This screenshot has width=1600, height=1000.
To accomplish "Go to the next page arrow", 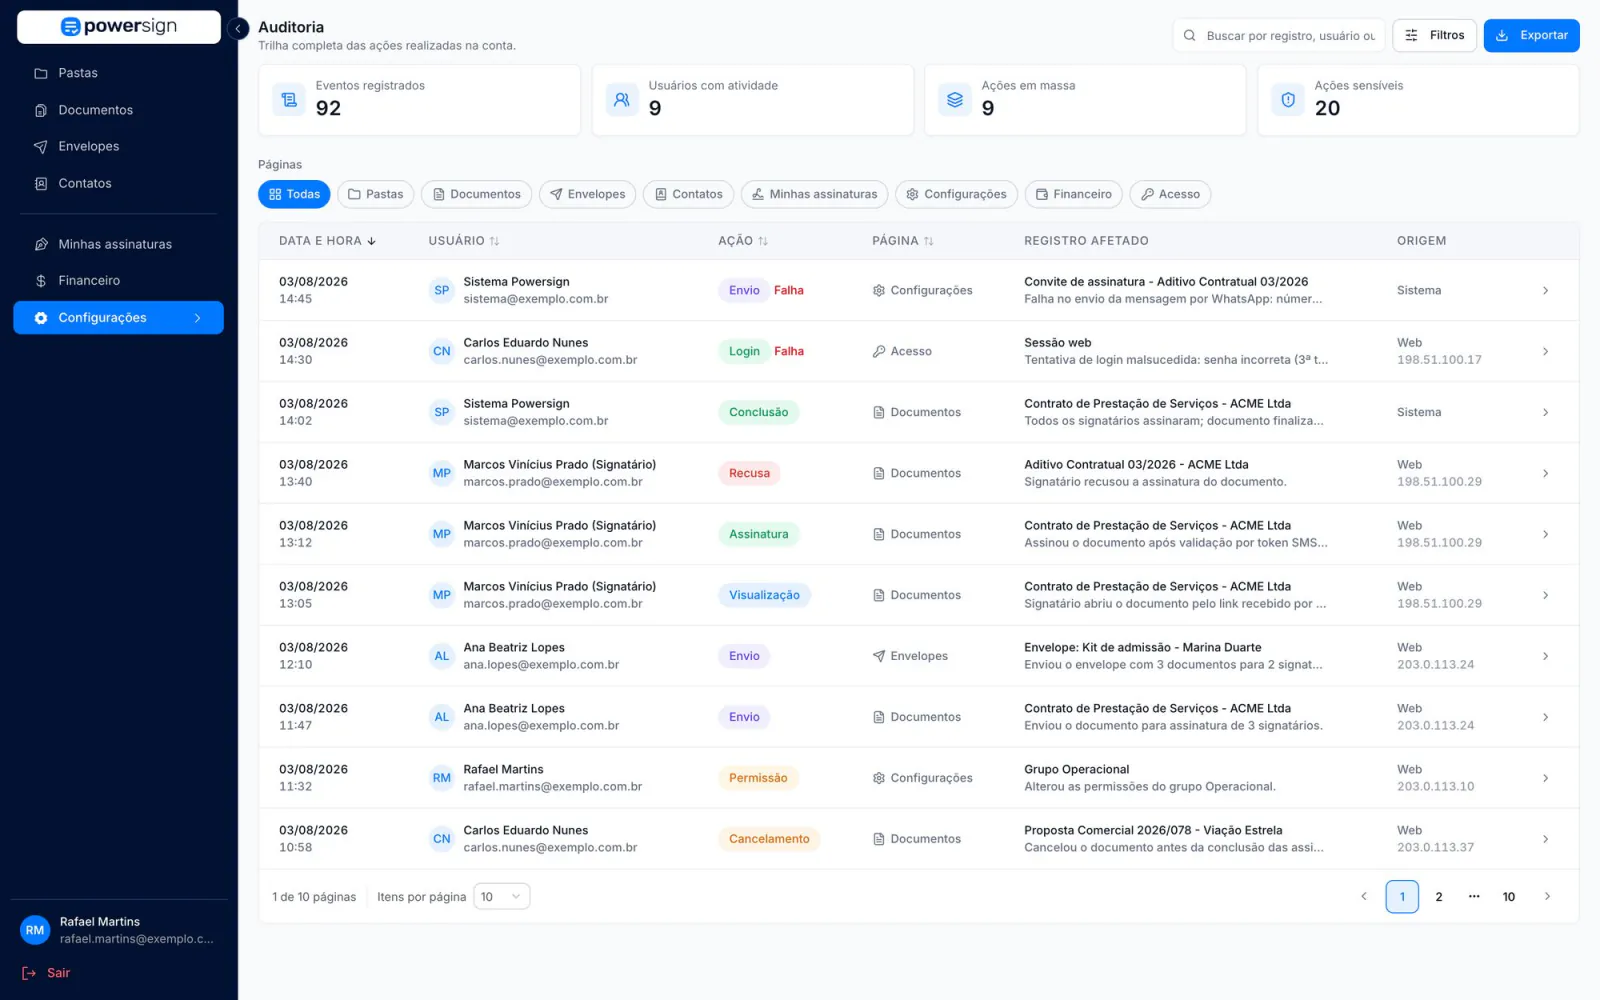I will click(1546, 896).
